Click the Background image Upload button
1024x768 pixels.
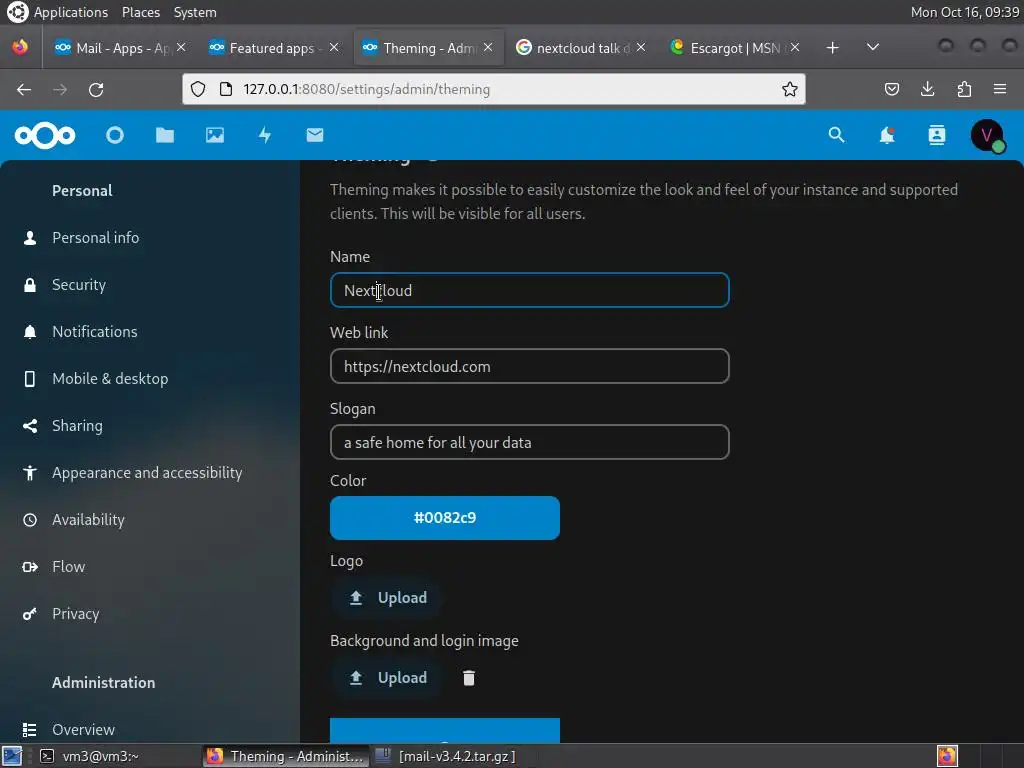point(387,678)
